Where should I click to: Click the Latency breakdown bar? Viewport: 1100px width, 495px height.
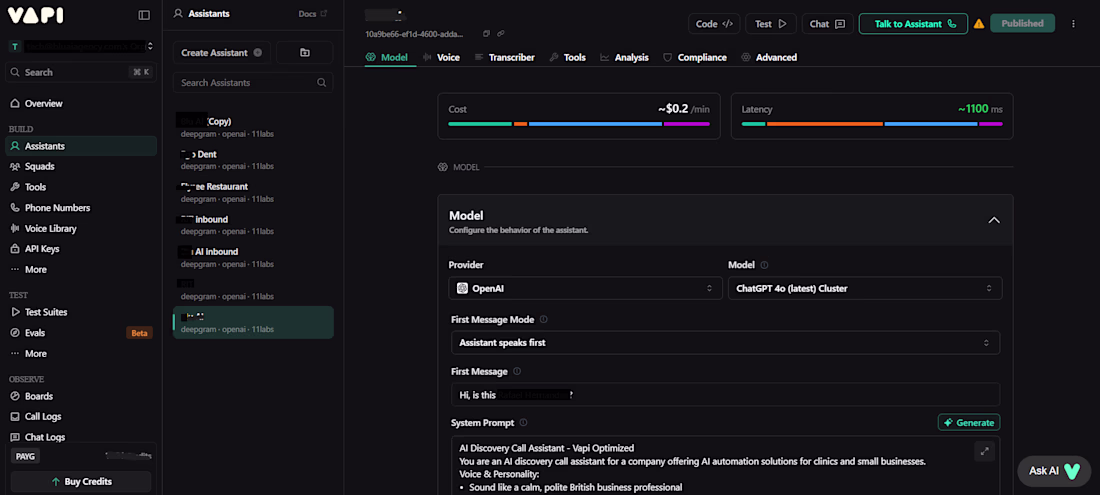[x=872, y=124]
